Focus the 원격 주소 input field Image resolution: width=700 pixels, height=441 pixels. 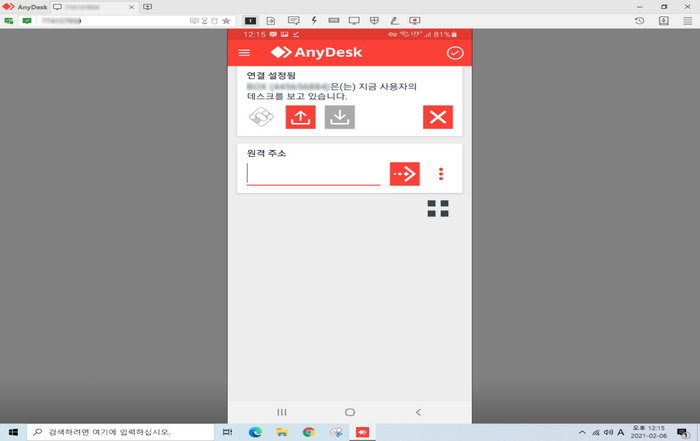[x=313, y=174]
